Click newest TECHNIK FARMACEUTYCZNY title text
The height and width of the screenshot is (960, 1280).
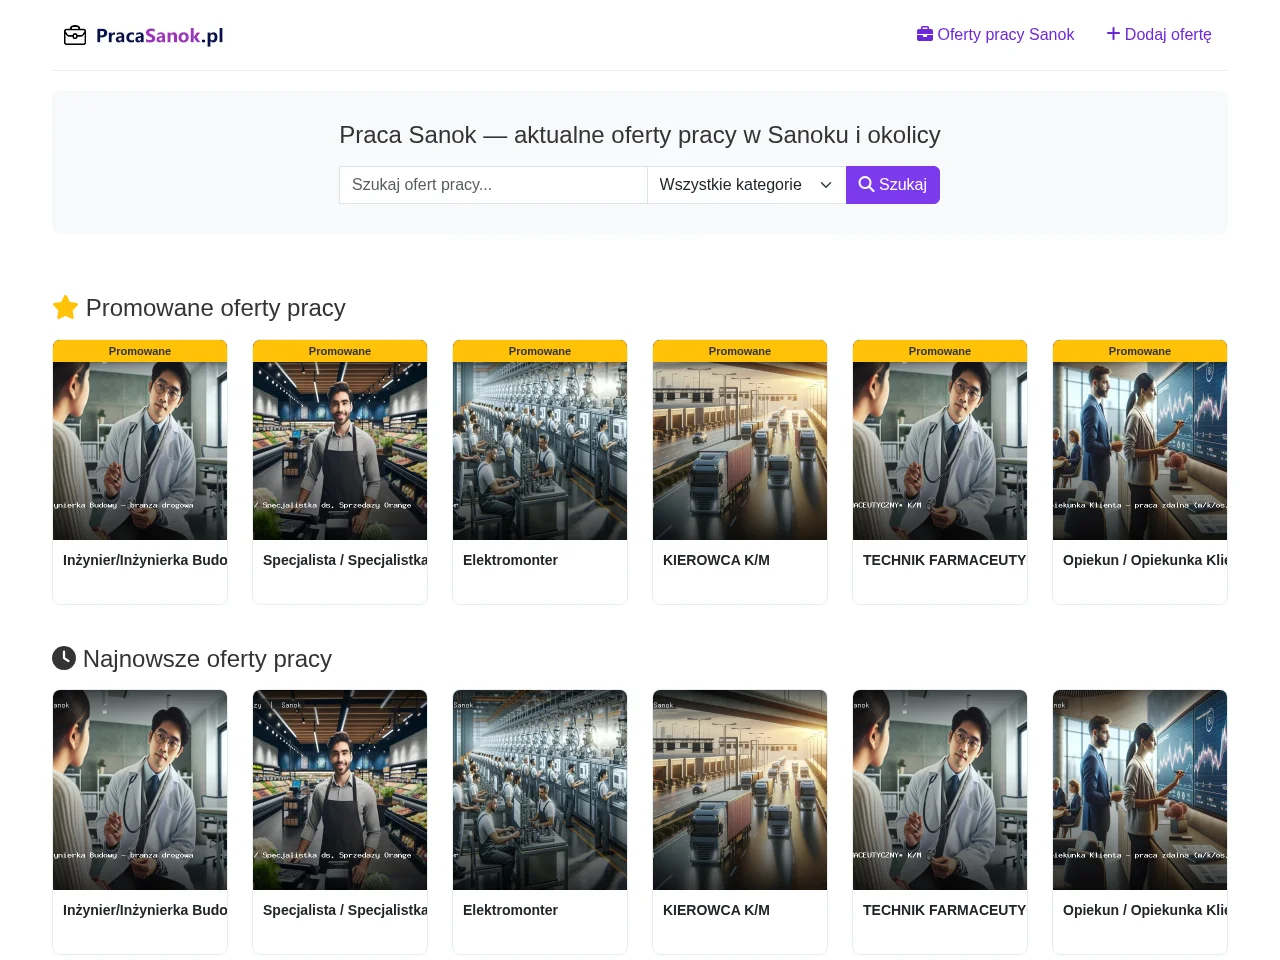944,910
